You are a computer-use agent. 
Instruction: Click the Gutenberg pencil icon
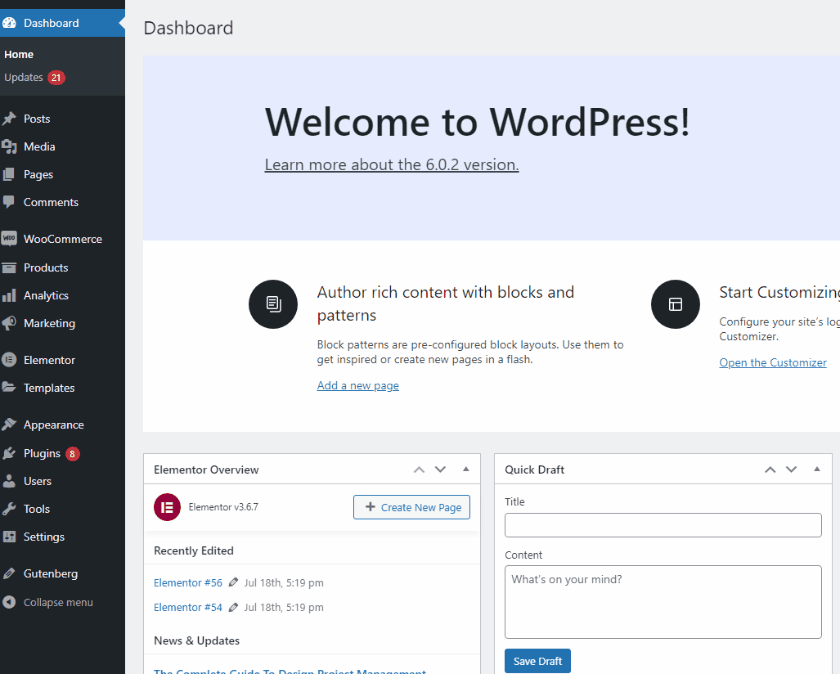tap(9, 573)
